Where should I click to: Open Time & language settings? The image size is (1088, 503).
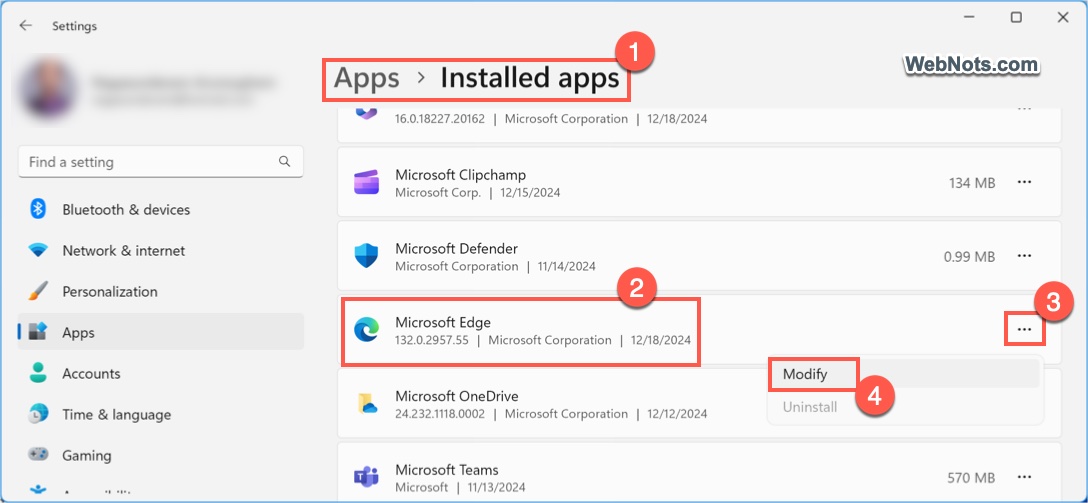[161, 414]
